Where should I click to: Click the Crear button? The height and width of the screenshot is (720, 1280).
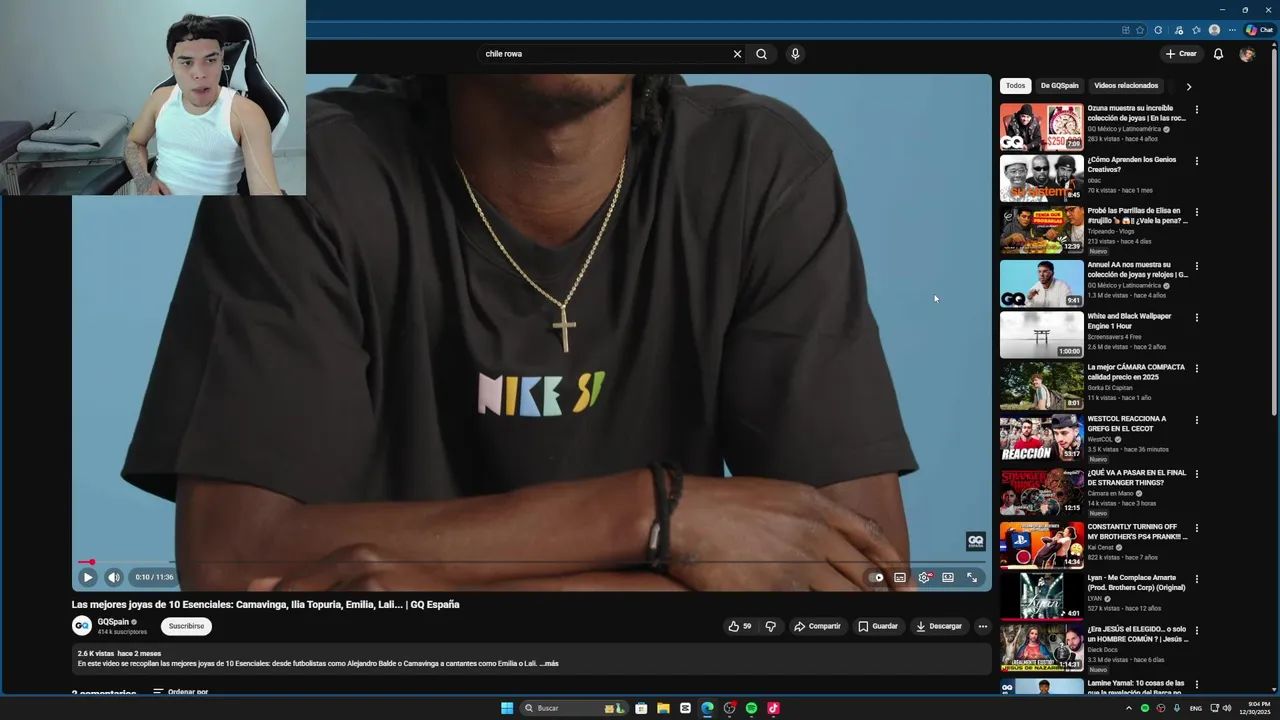1181,54
